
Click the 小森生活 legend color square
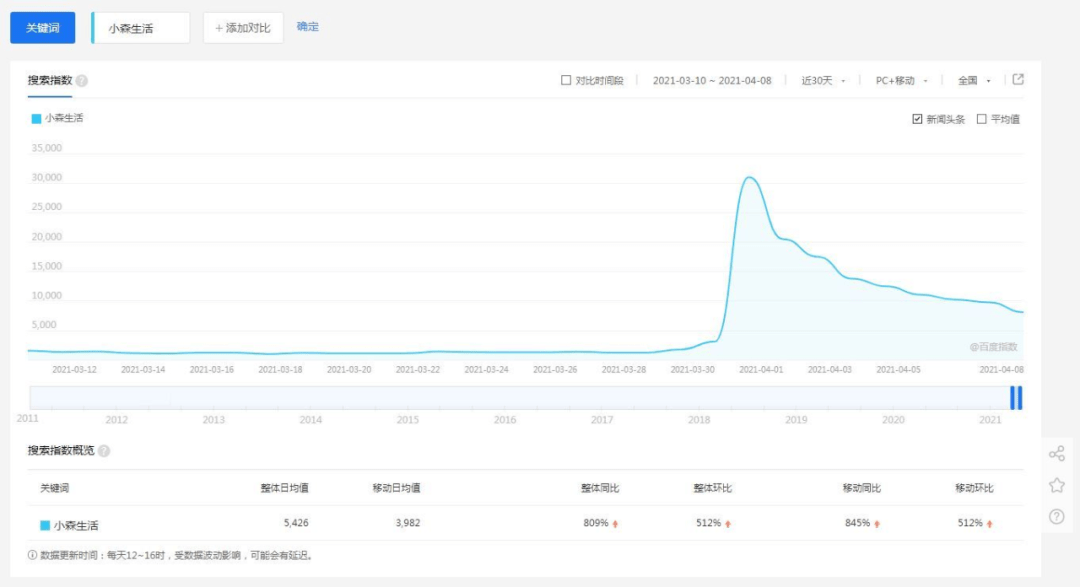pyautogui.click(x=36, y=118)
